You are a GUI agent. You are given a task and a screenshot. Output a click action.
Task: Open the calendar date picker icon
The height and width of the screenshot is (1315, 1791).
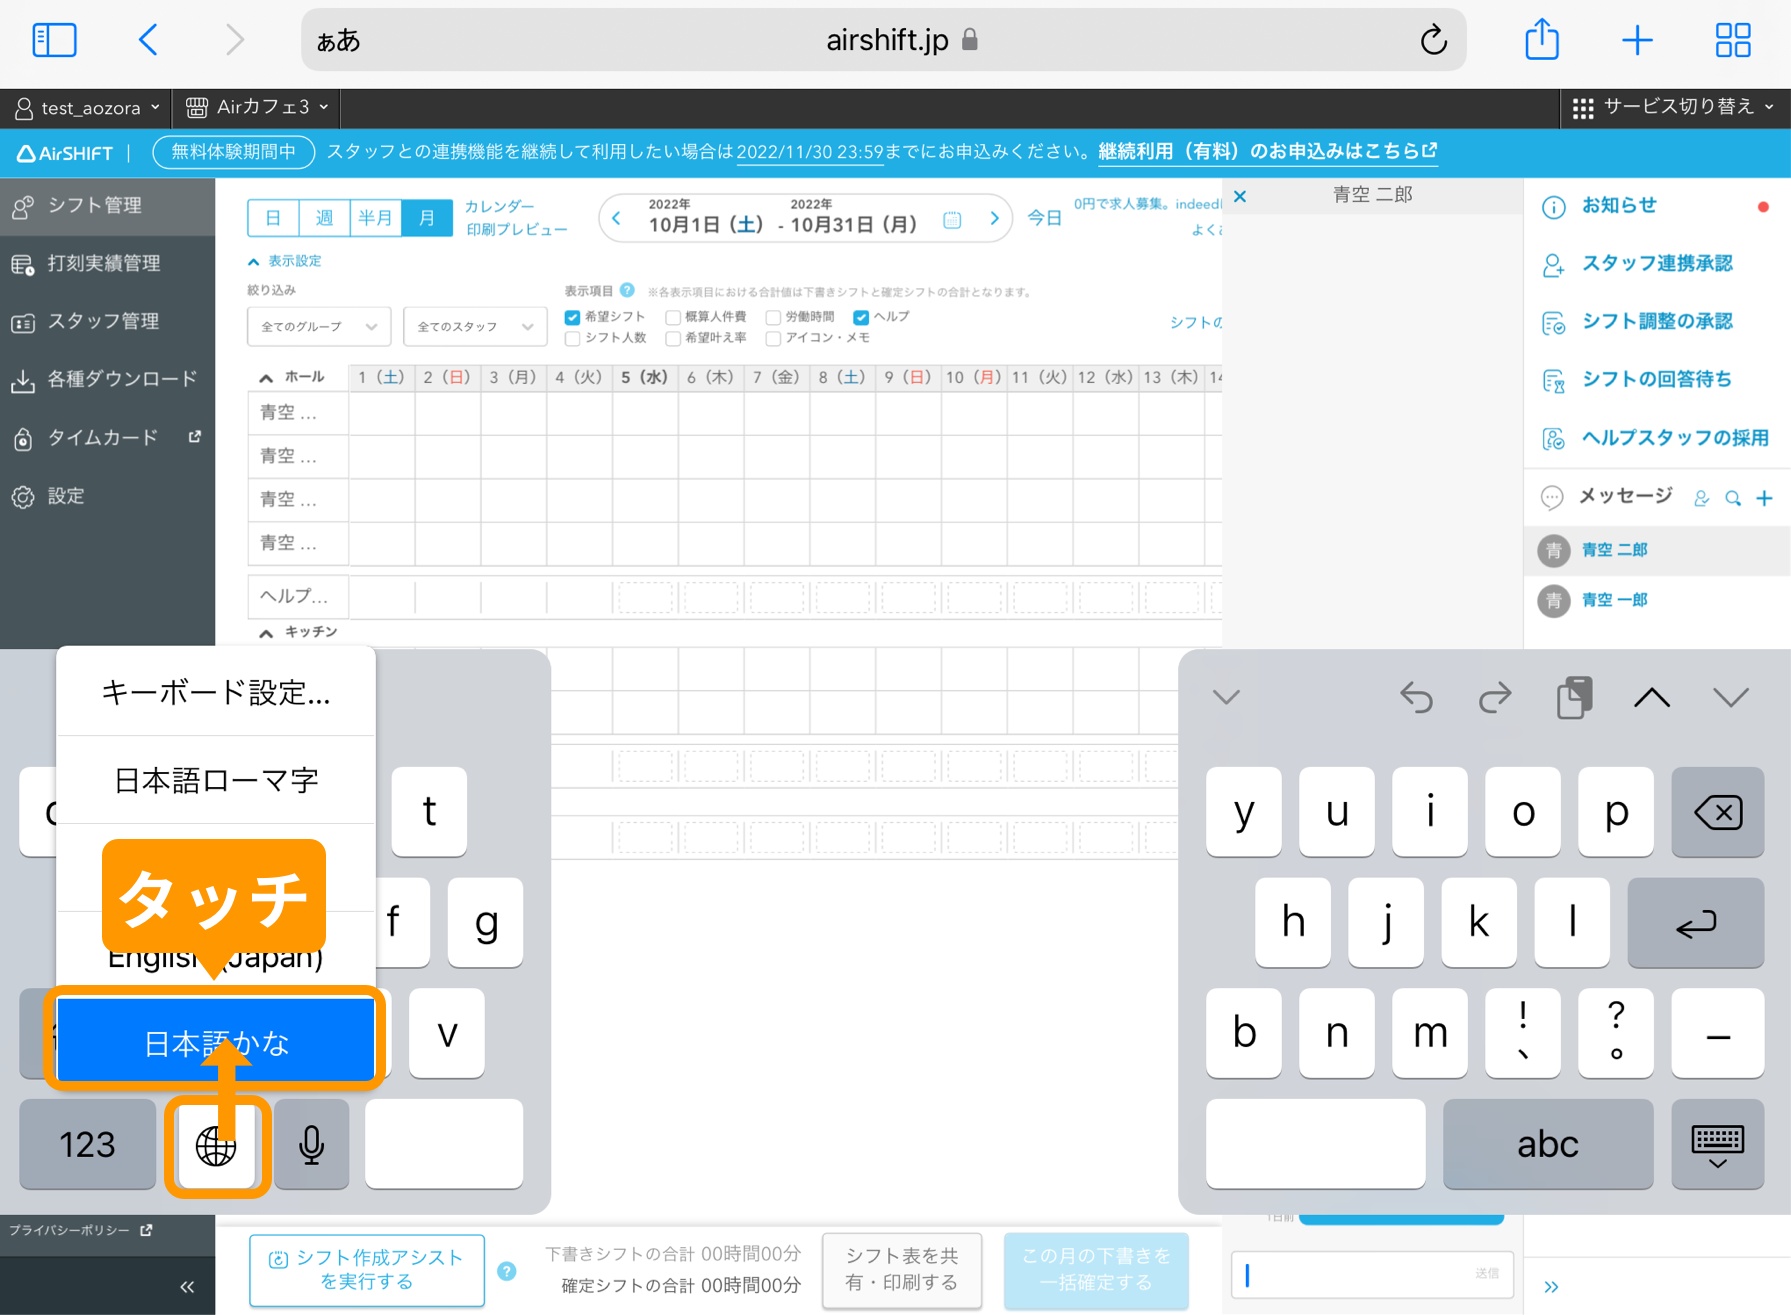[952, 219]
